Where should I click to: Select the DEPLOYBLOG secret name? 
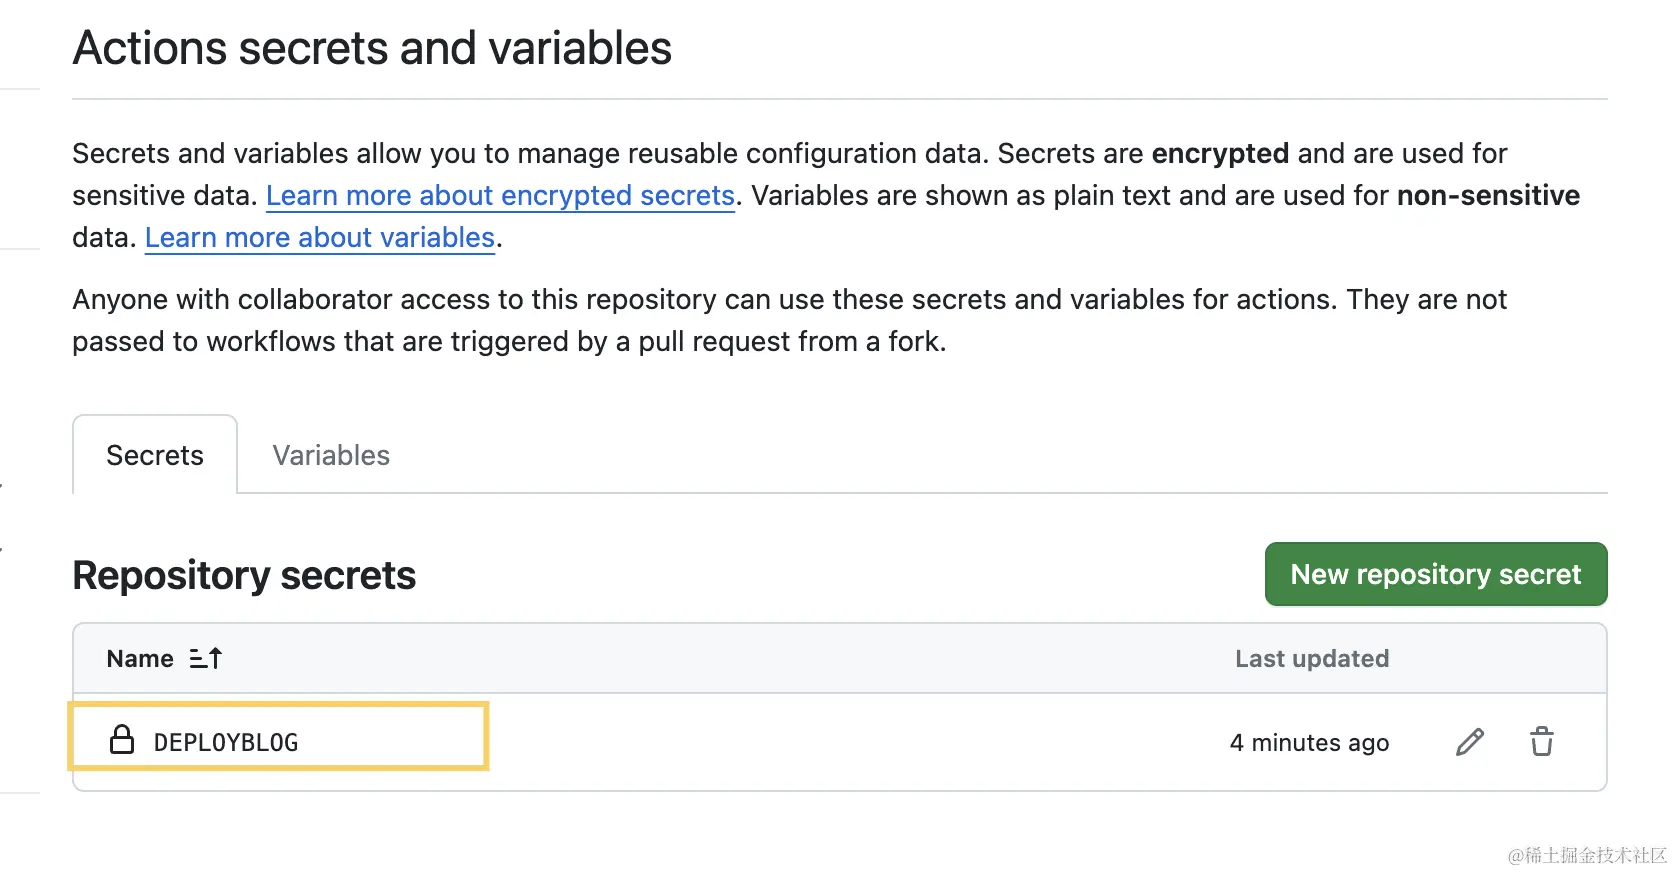[226, 742]
